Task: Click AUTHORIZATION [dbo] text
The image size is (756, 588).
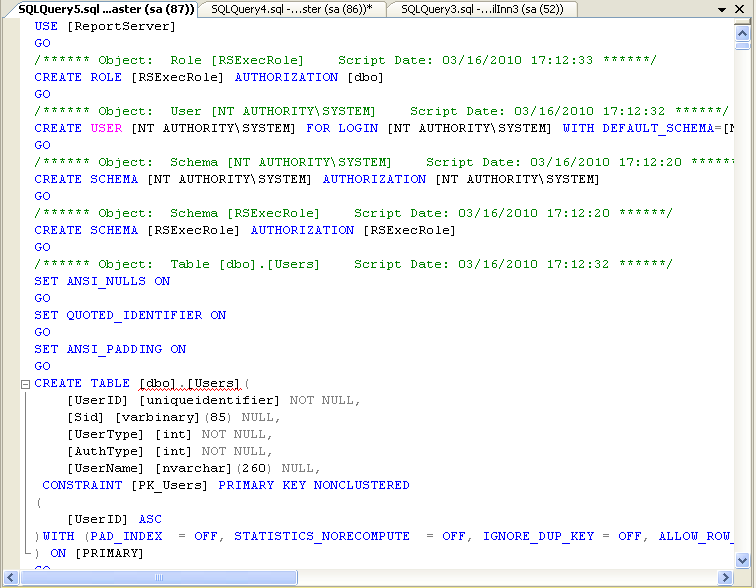Action: pos(309,77)
